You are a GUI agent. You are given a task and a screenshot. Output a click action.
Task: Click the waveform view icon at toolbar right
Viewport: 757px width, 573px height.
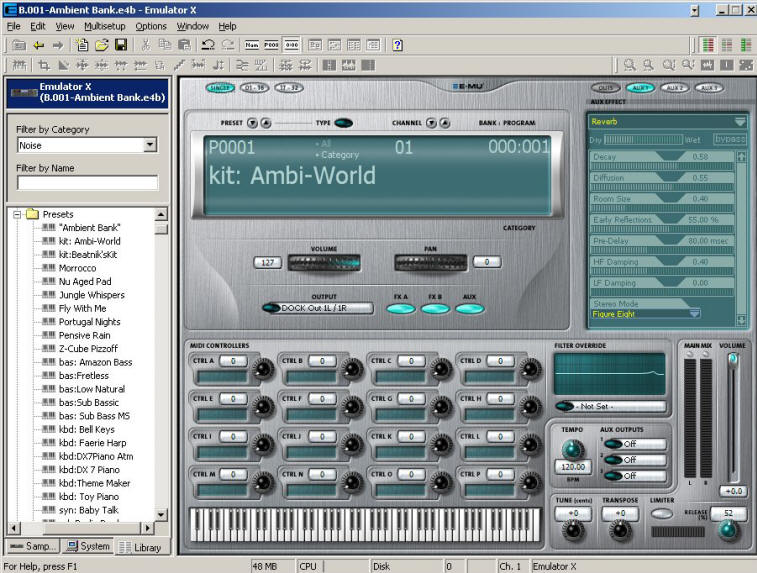point(707,65)
